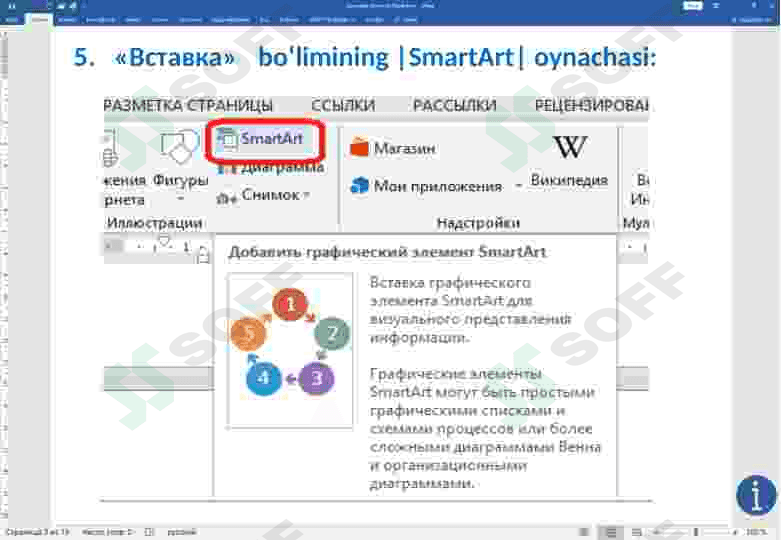
Task: Click the Надстройки group label
Action: [x=478, y=223]
